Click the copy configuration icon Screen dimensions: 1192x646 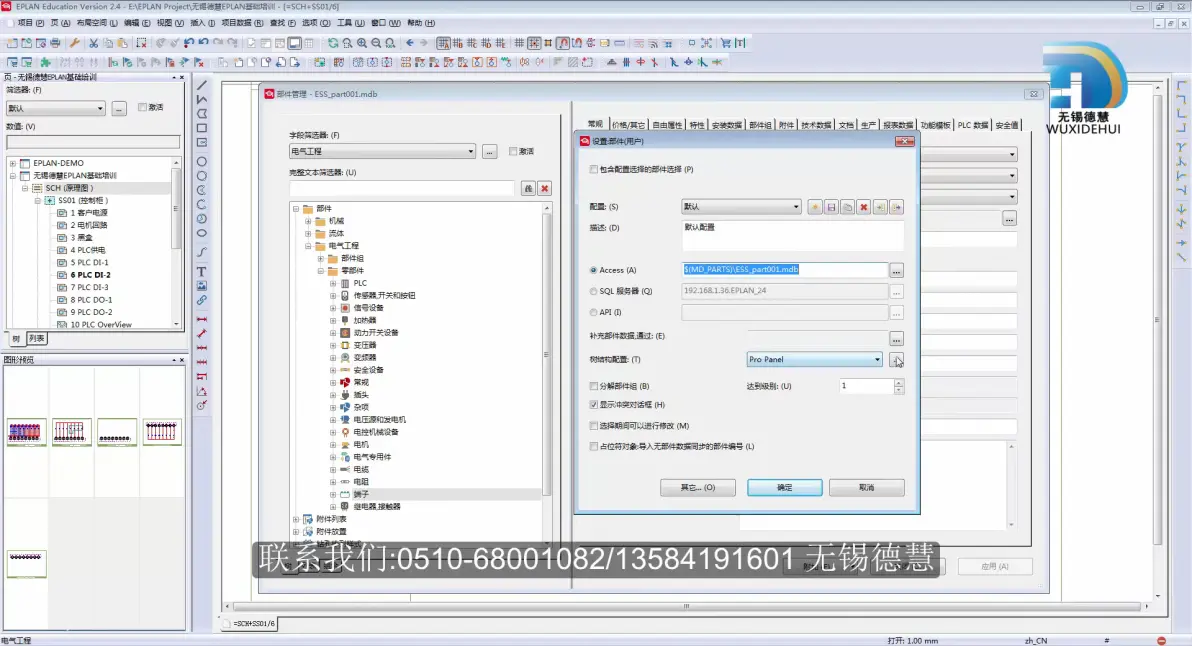[847, 207]
